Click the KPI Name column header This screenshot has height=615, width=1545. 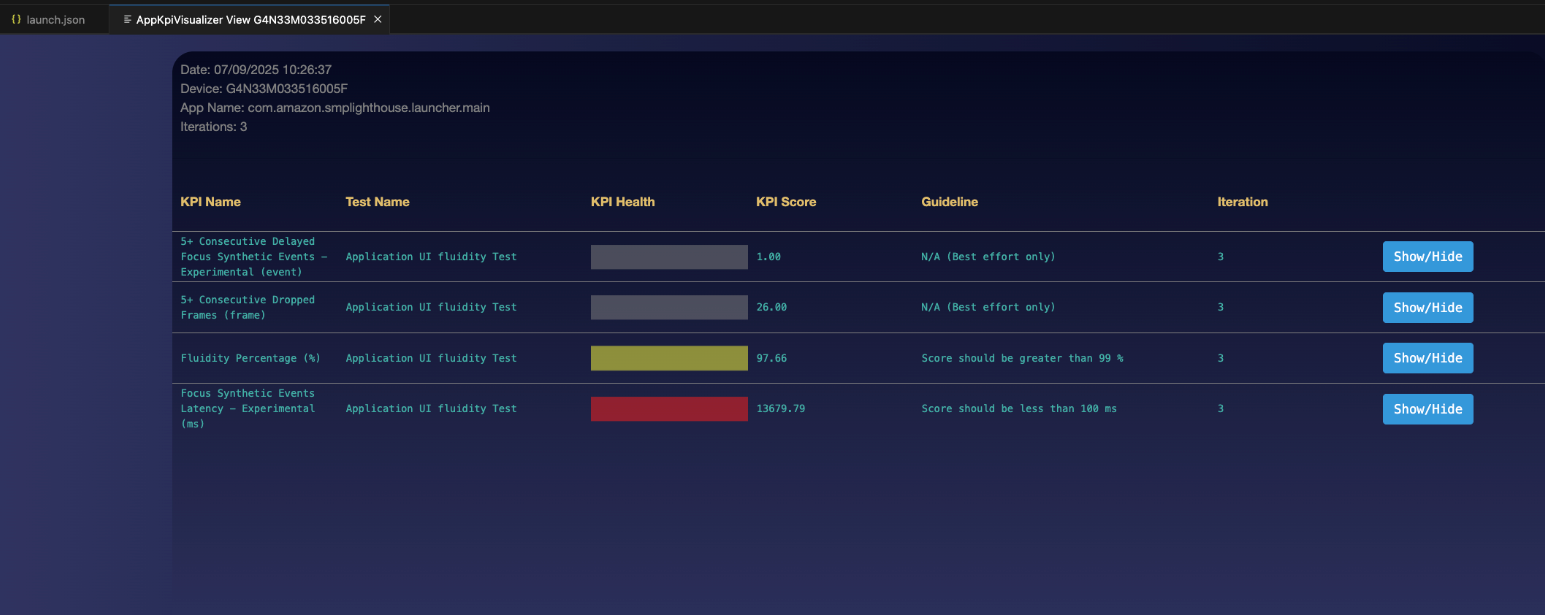[210, 202]
